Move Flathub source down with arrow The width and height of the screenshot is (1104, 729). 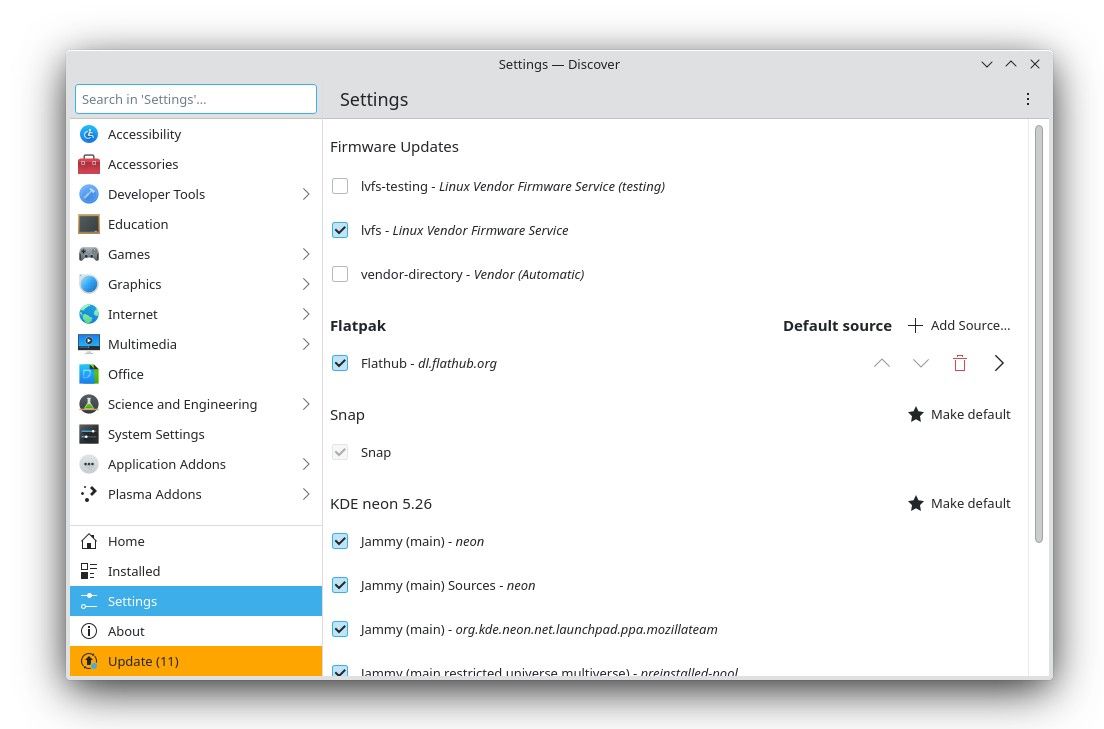pos(921,363)
